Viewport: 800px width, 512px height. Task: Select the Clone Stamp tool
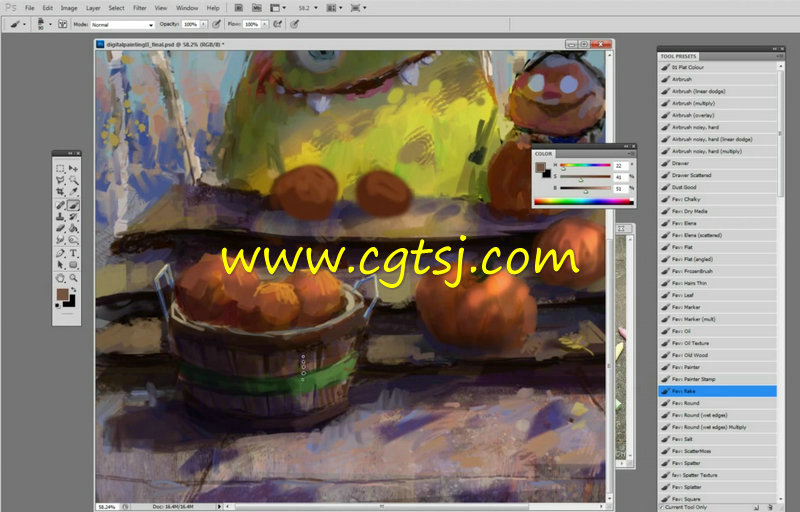tap(60, 217)
